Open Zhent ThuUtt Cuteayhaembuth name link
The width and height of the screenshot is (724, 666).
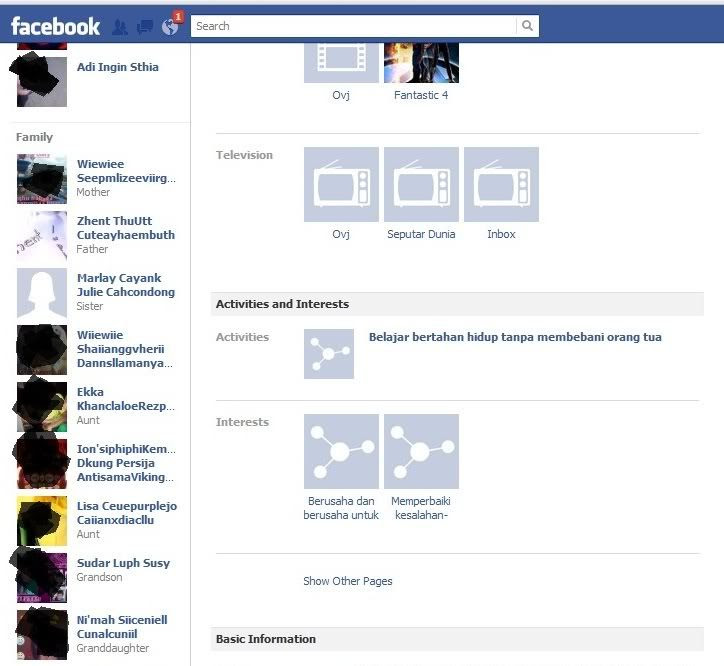coord(126,228)
